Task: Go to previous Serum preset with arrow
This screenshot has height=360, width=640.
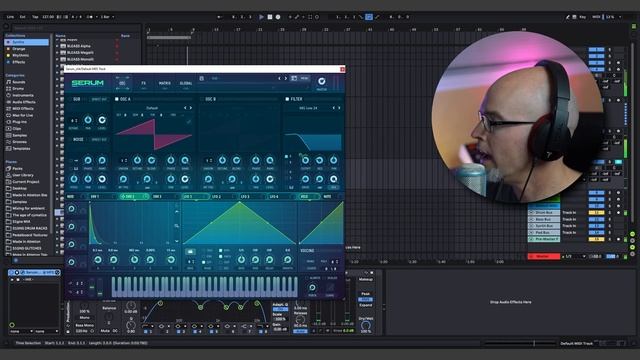Action: click(279, 78)
